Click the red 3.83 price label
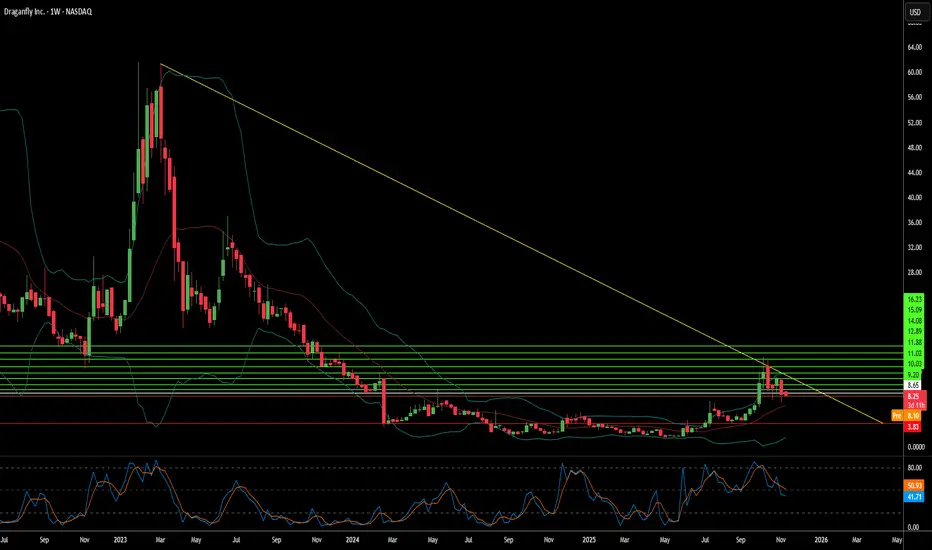 coord(913,427)
